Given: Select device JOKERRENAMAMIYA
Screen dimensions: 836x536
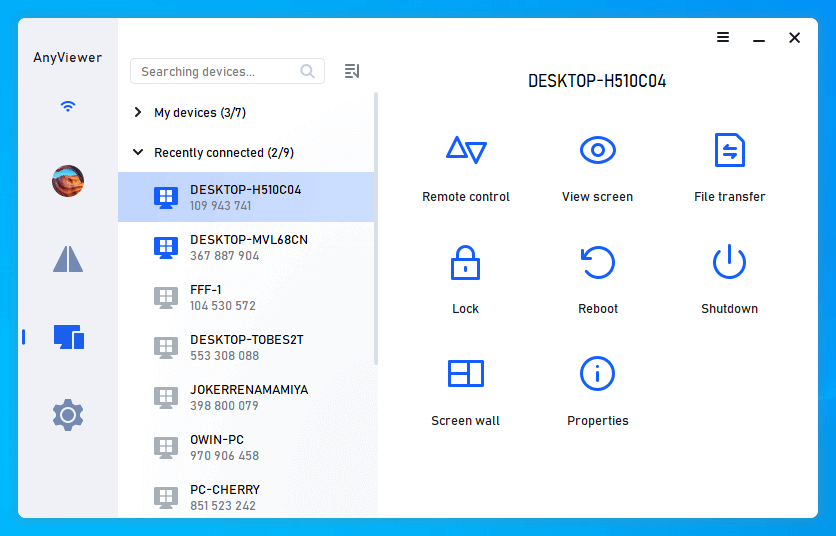Looking at the screenshot, I should click(x=246, y=397).
